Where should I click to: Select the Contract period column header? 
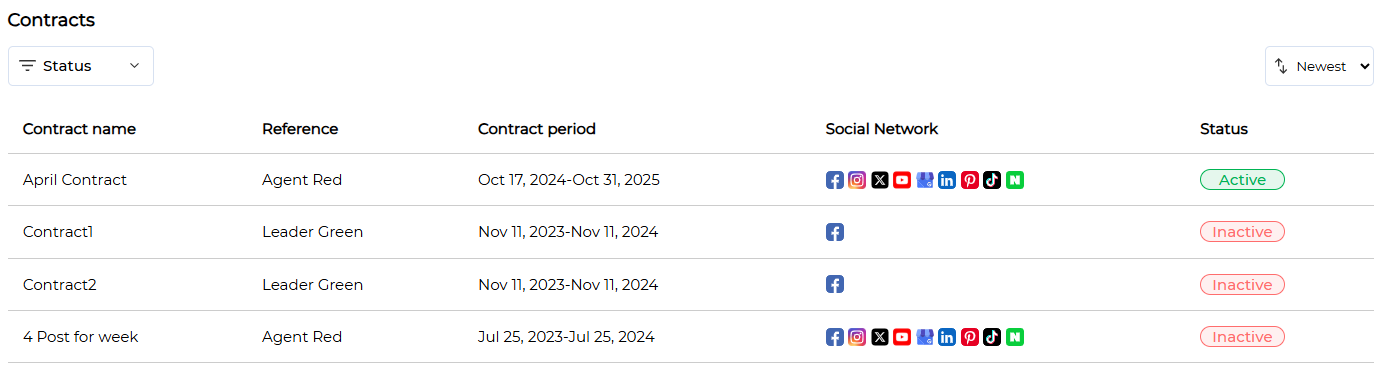pos(537,129)
